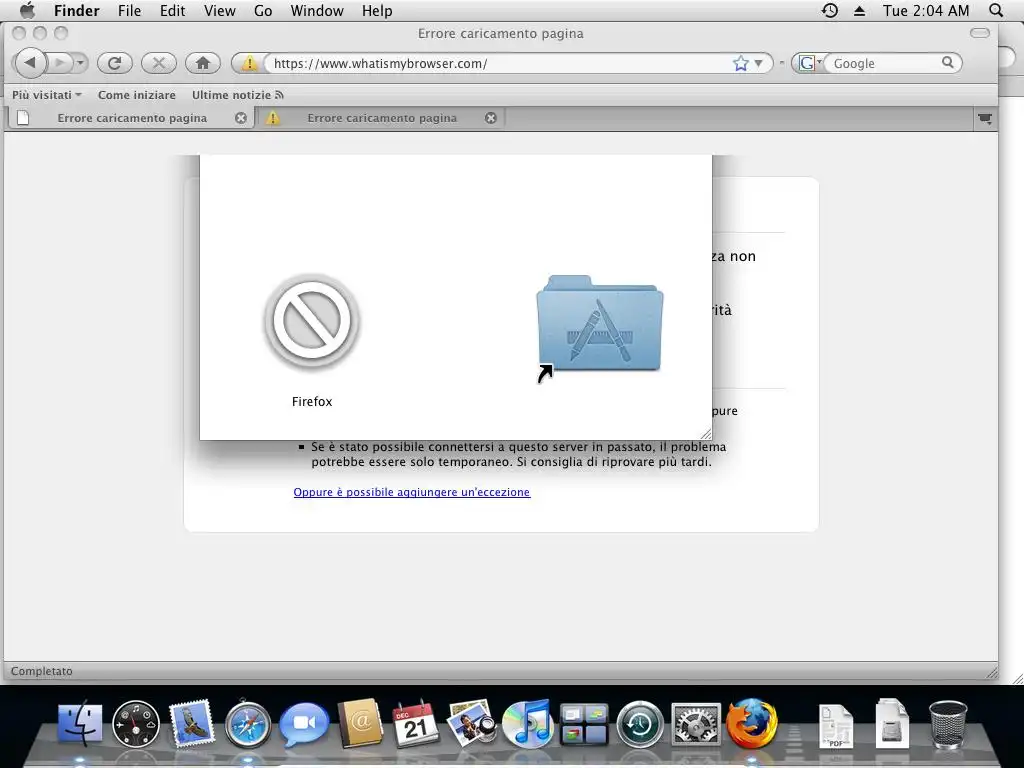Screen dimensions: 1024x768
Task: Click the yellow warning site identity icon
Action: point(249,63)
